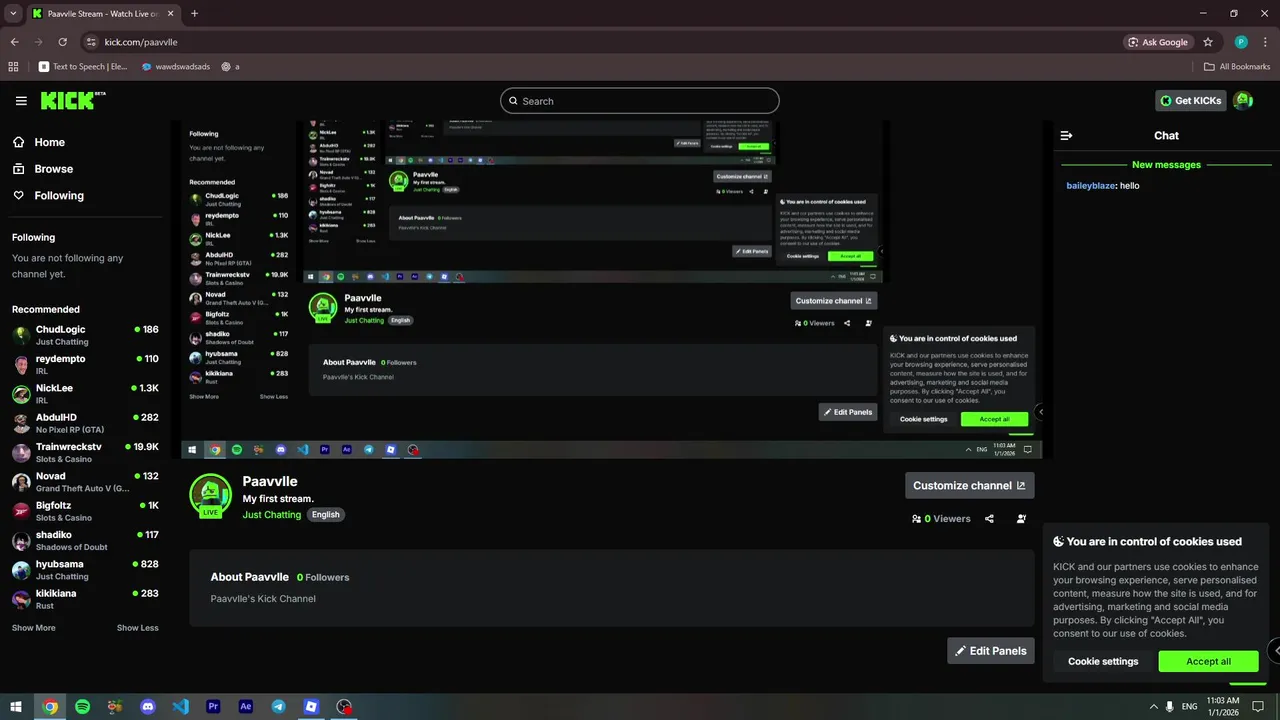Click the baileyblaze username in chat
This screenshot has width=1280, height=720.
pos(1090,186)
